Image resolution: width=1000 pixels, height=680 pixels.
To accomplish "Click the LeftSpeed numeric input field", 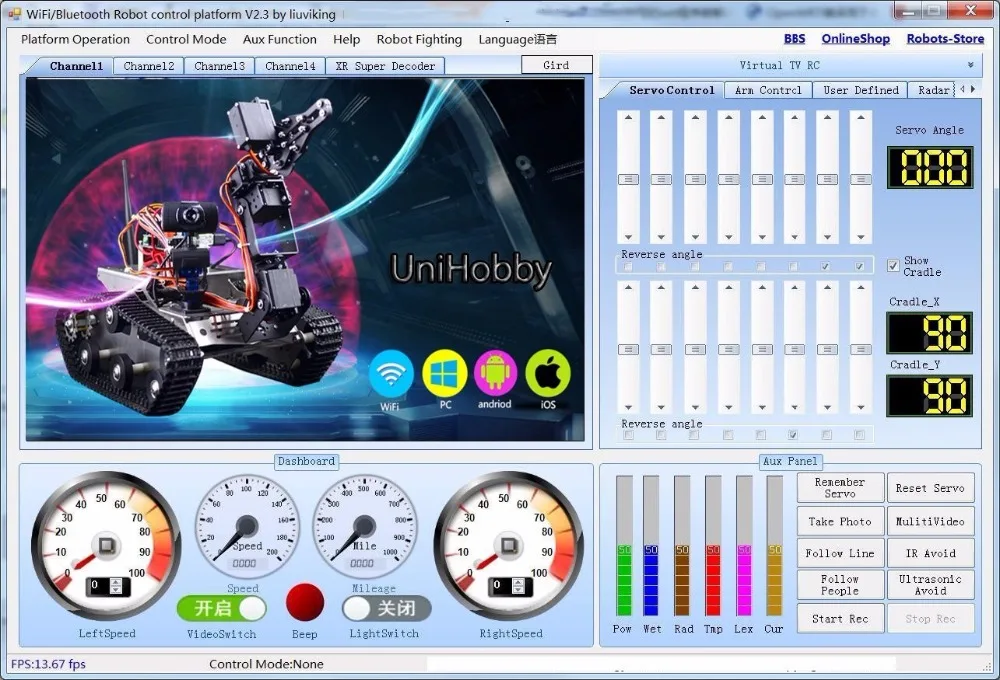I will point(99,586).
